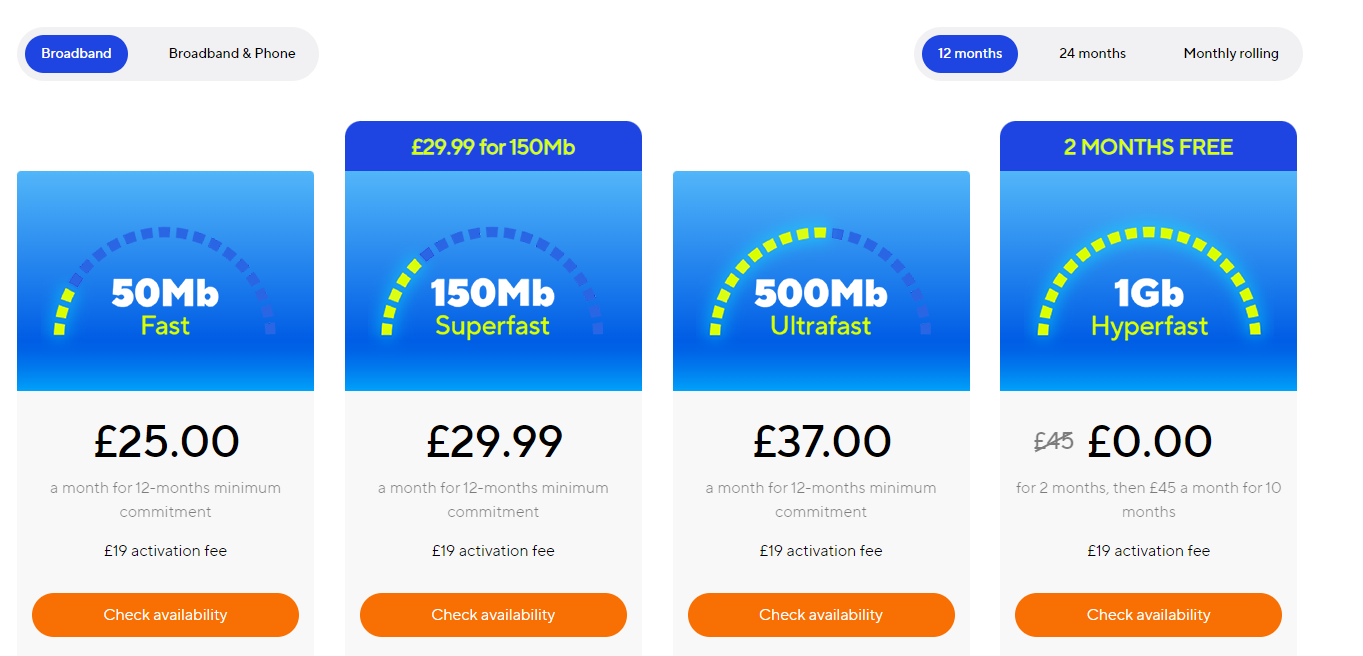Click the 500Mb Ultrafast speed gauge graphic
Screen dimensions: 1363x656
point(821,281)
